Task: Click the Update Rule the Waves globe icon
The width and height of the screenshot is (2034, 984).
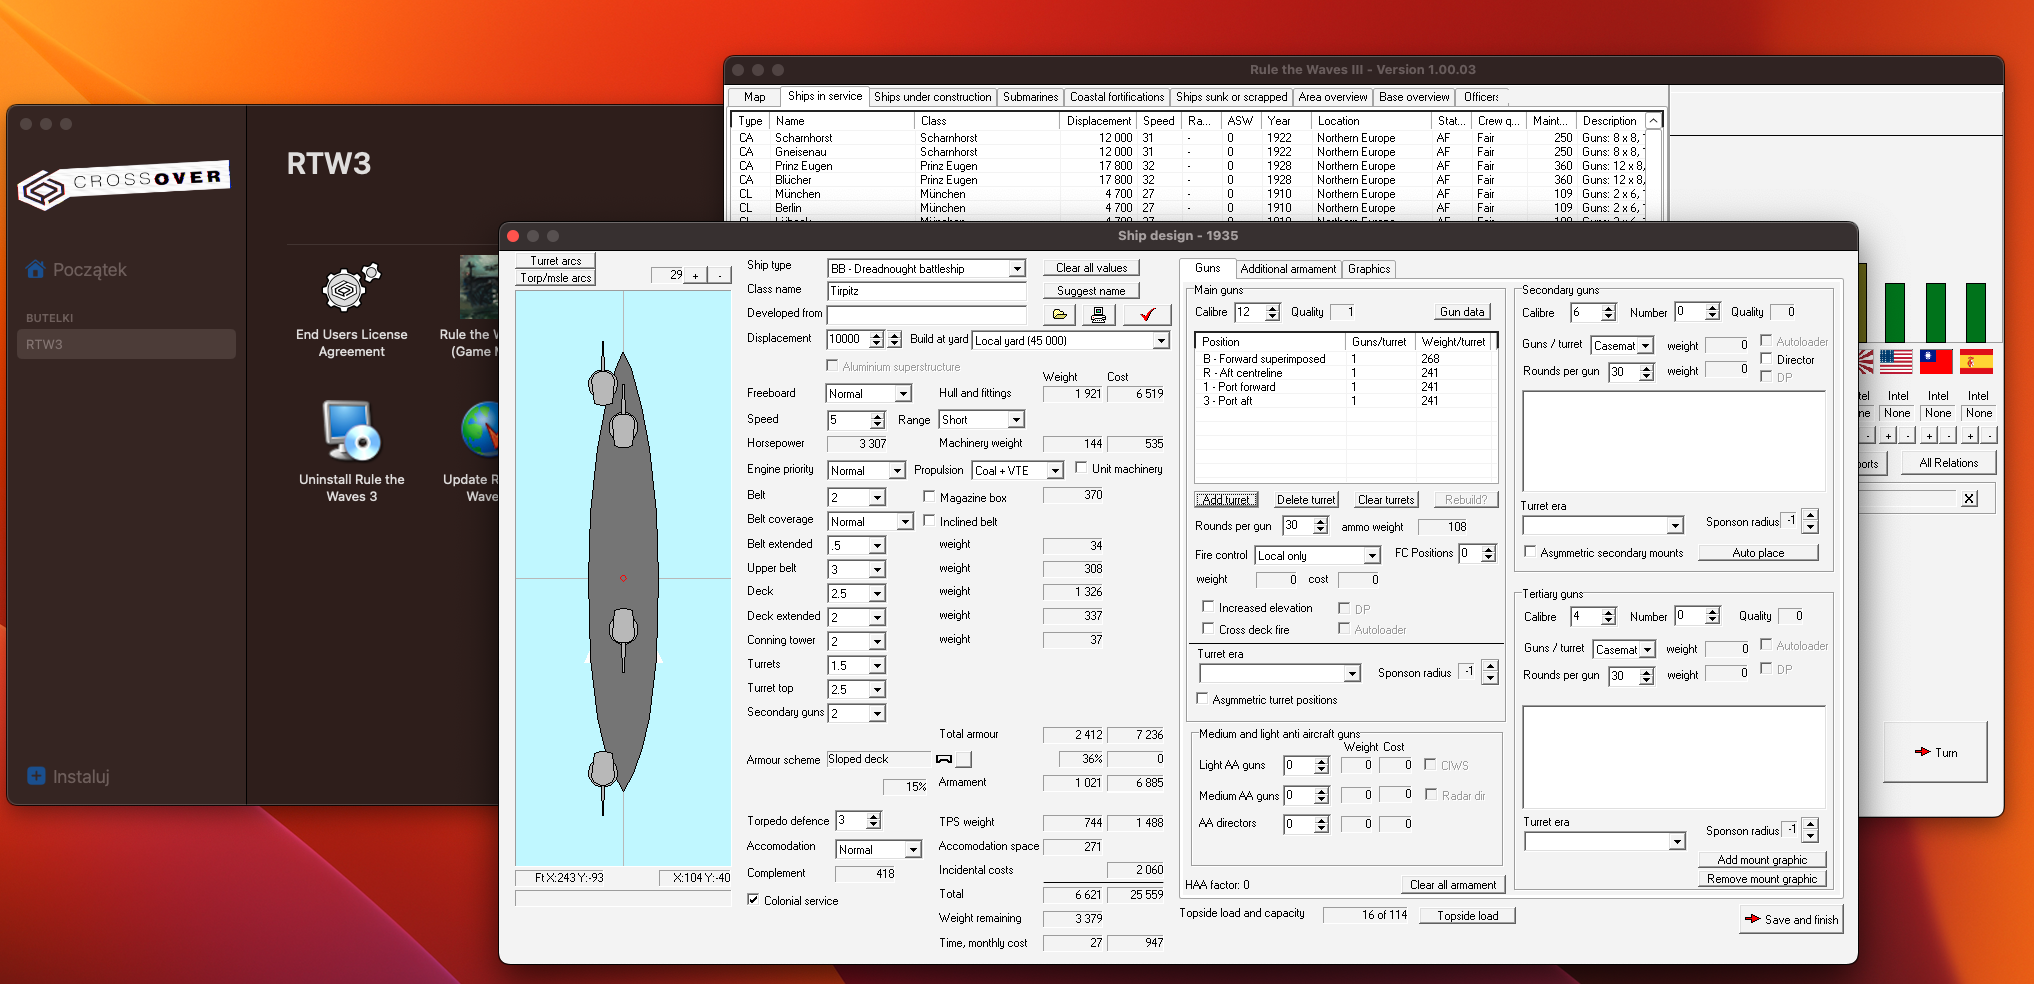Action: (x=480, y=429)
